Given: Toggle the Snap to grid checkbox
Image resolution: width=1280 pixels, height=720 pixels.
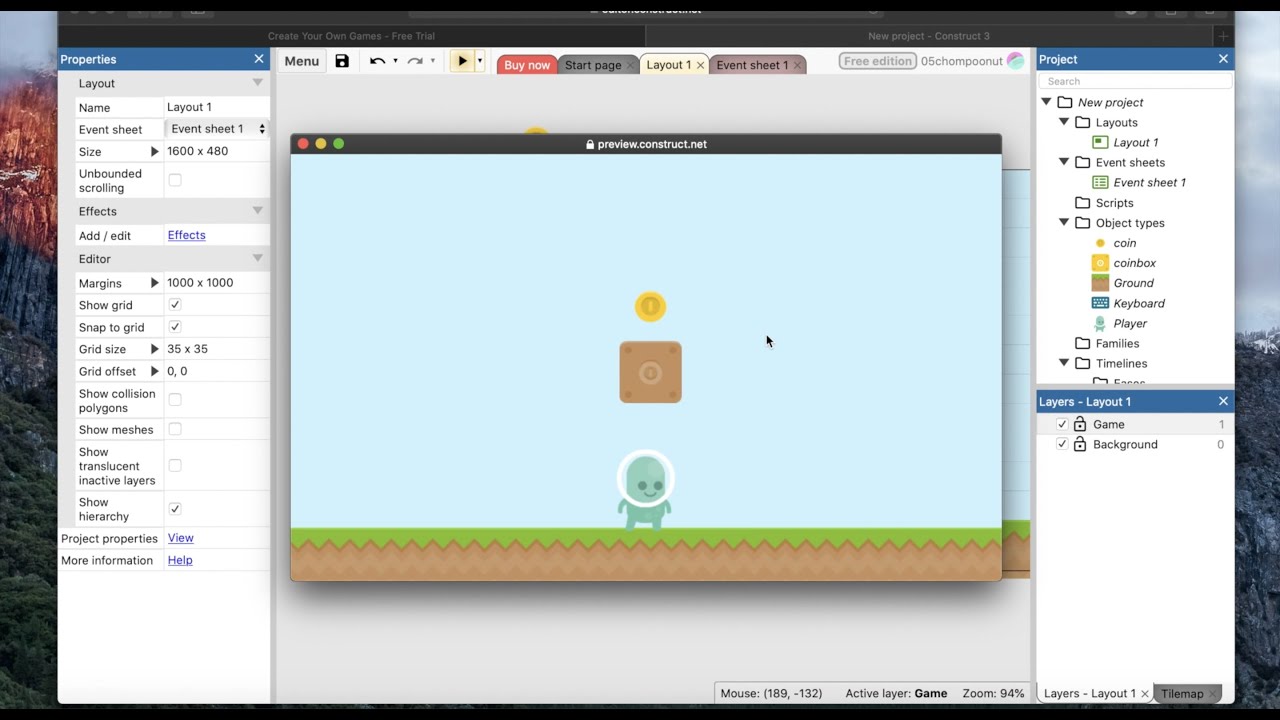Looking at the screenshot, I should pos(175,327).
